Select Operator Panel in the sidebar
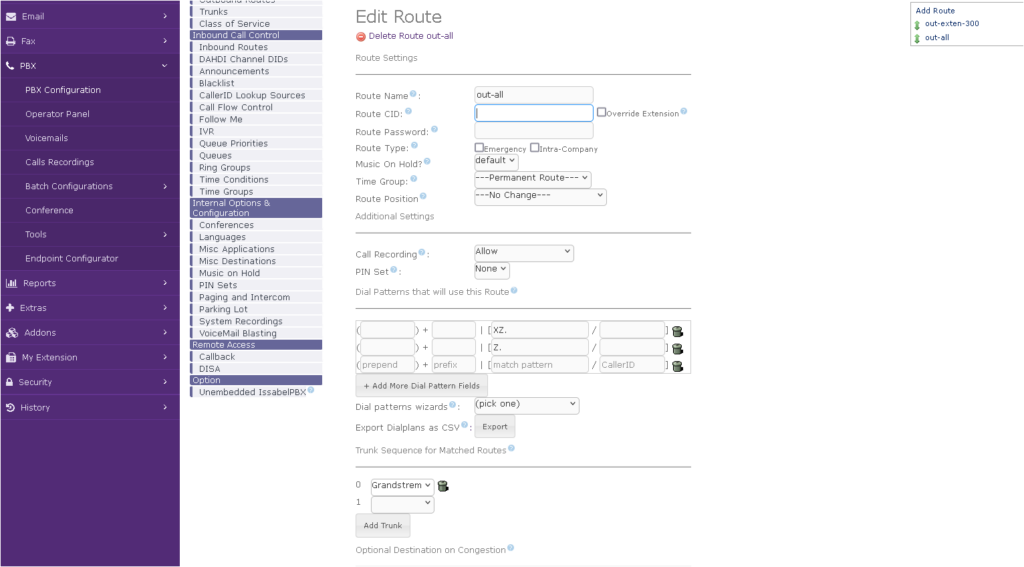This screenshot has width=1024, height=567. pyautogui.click(x=57, y=114)
